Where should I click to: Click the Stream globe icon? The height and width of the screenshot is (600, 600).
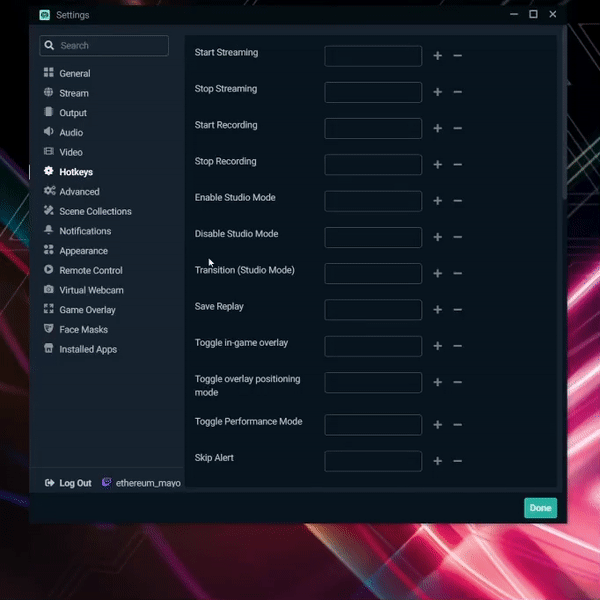click(49, 92)
